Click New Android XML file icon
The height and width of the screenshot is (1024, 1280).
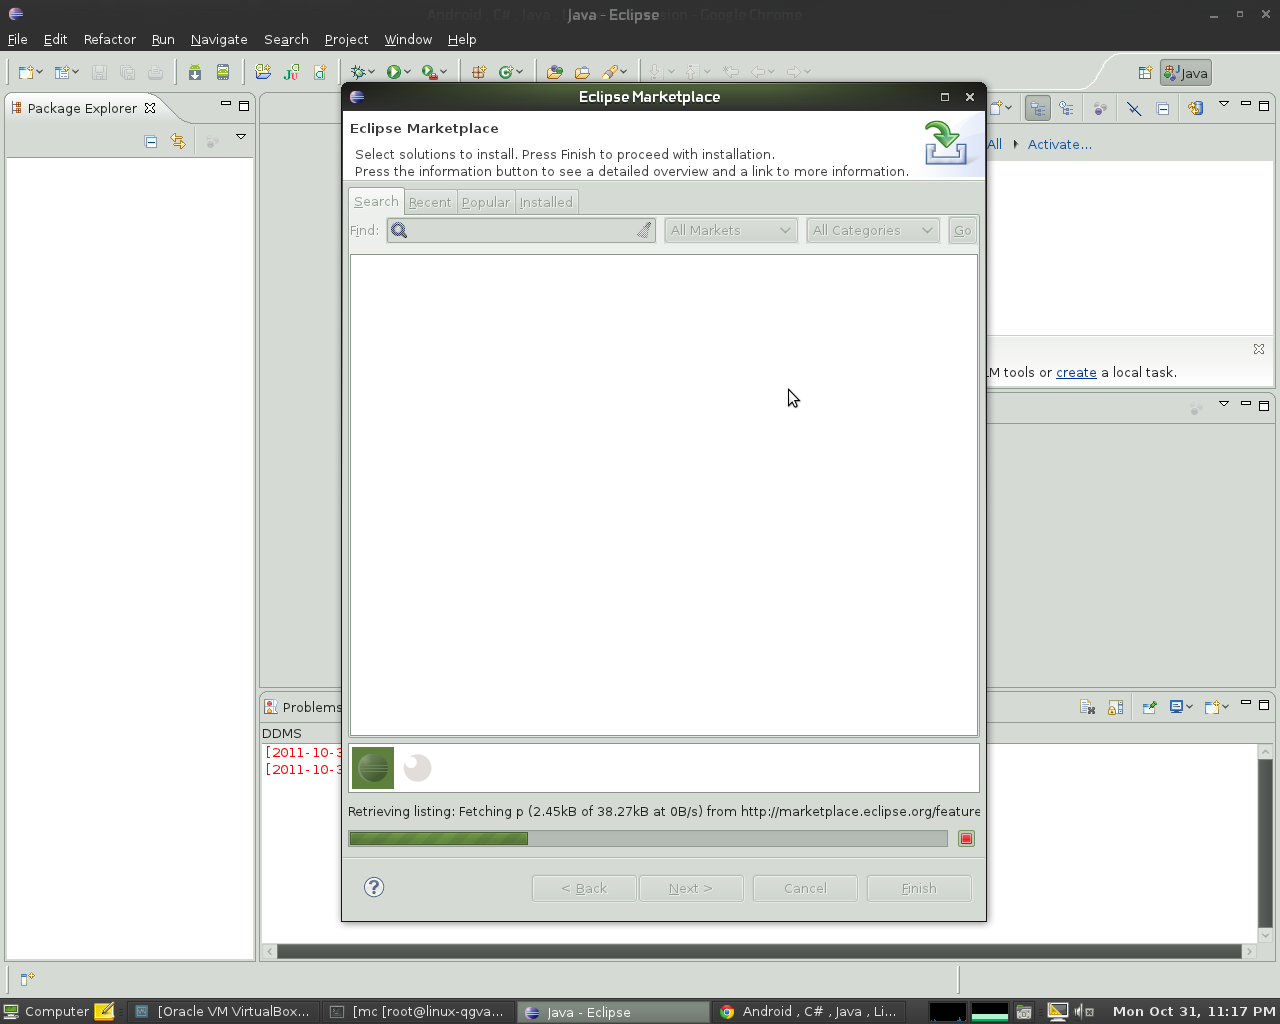pos(320,72)
